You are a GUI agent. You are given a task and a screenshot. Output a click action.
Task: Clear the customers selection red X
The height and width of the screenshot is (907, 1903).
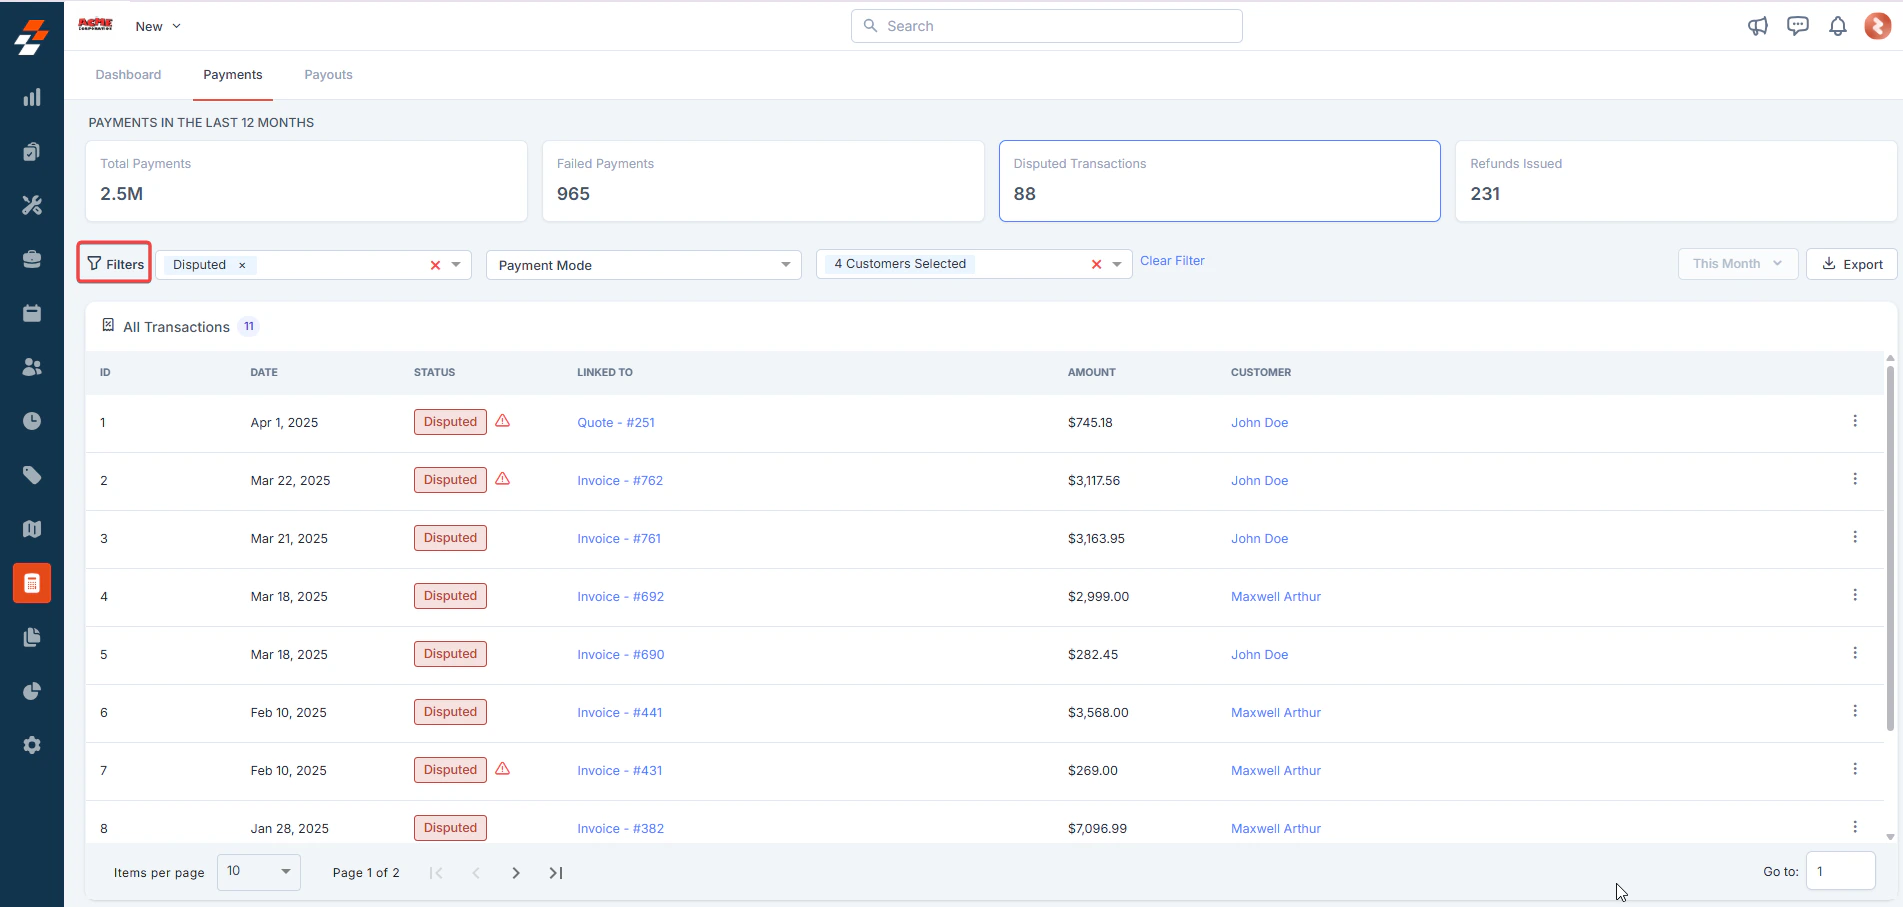(x=1097, y=264)
